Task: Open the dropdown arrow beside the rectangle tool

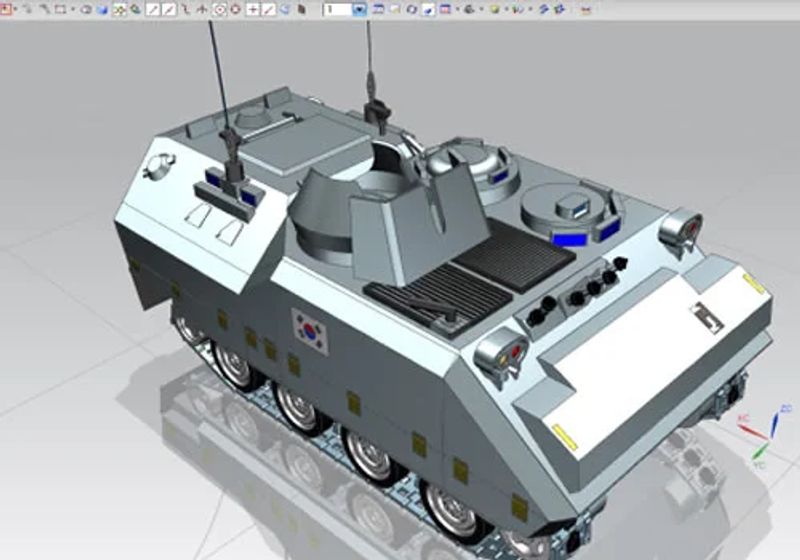Action: [x=73, y=9]
